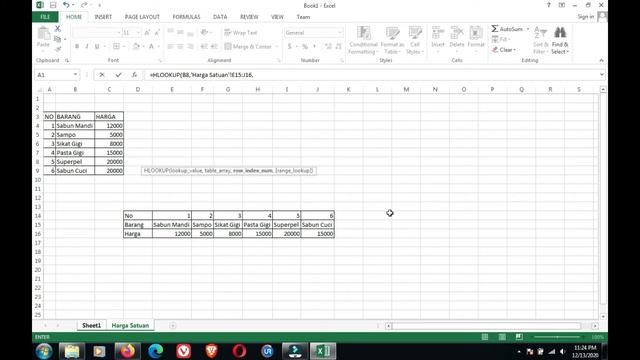640x360 pixels.
Task: Click Merge & Center button
Action: click(x=248, y=47)
